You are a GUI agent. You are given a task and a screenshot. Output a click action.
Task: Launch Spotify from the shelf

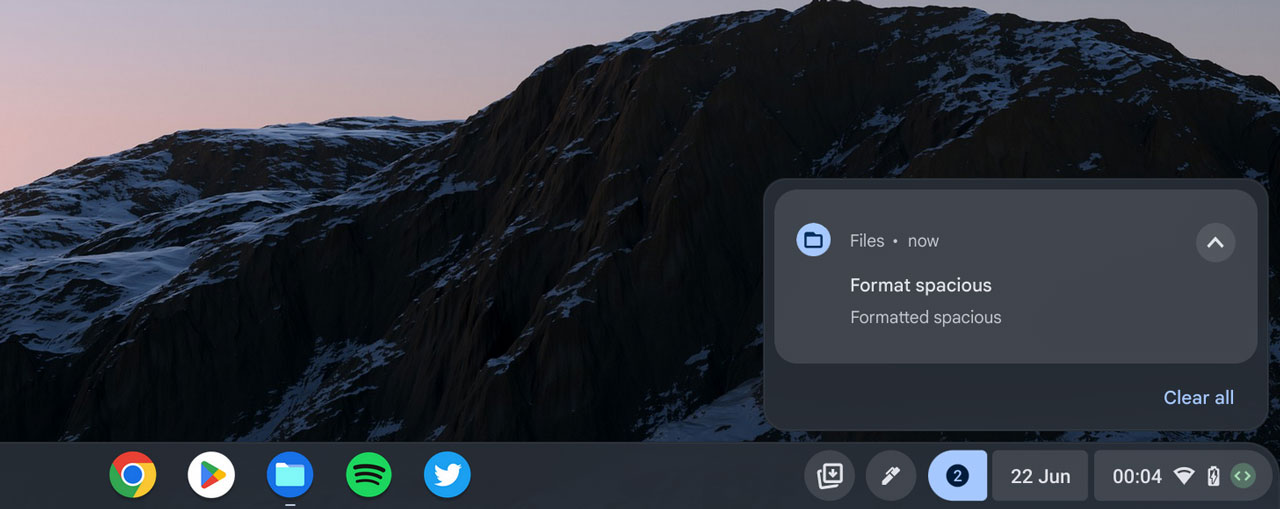pyautogui.click(x=369, y=475)
